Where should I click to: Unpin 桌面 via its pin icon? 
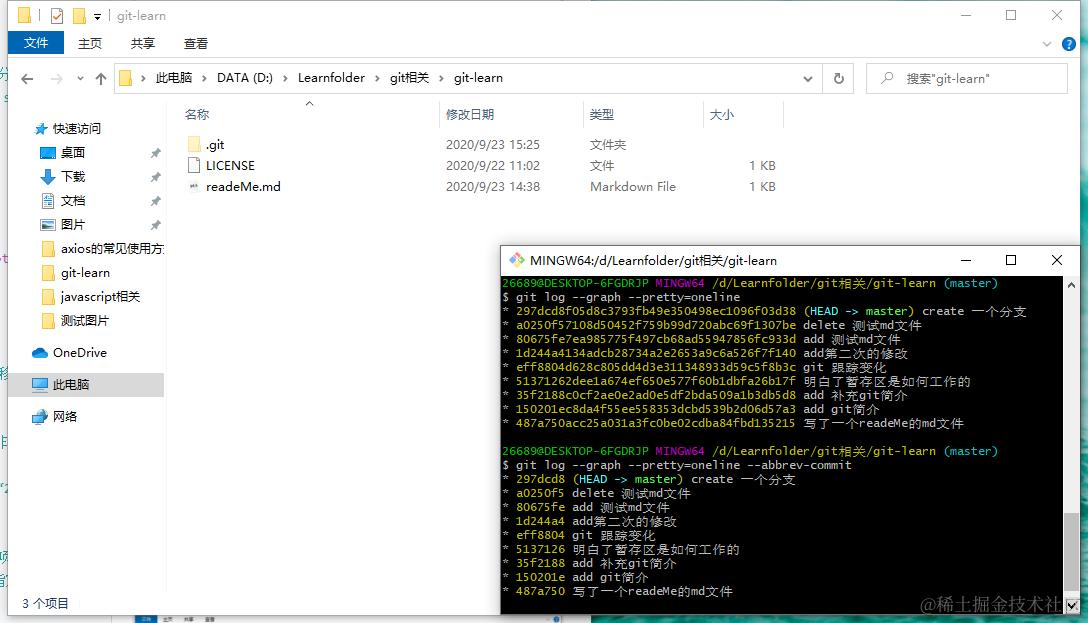(155, 153)
